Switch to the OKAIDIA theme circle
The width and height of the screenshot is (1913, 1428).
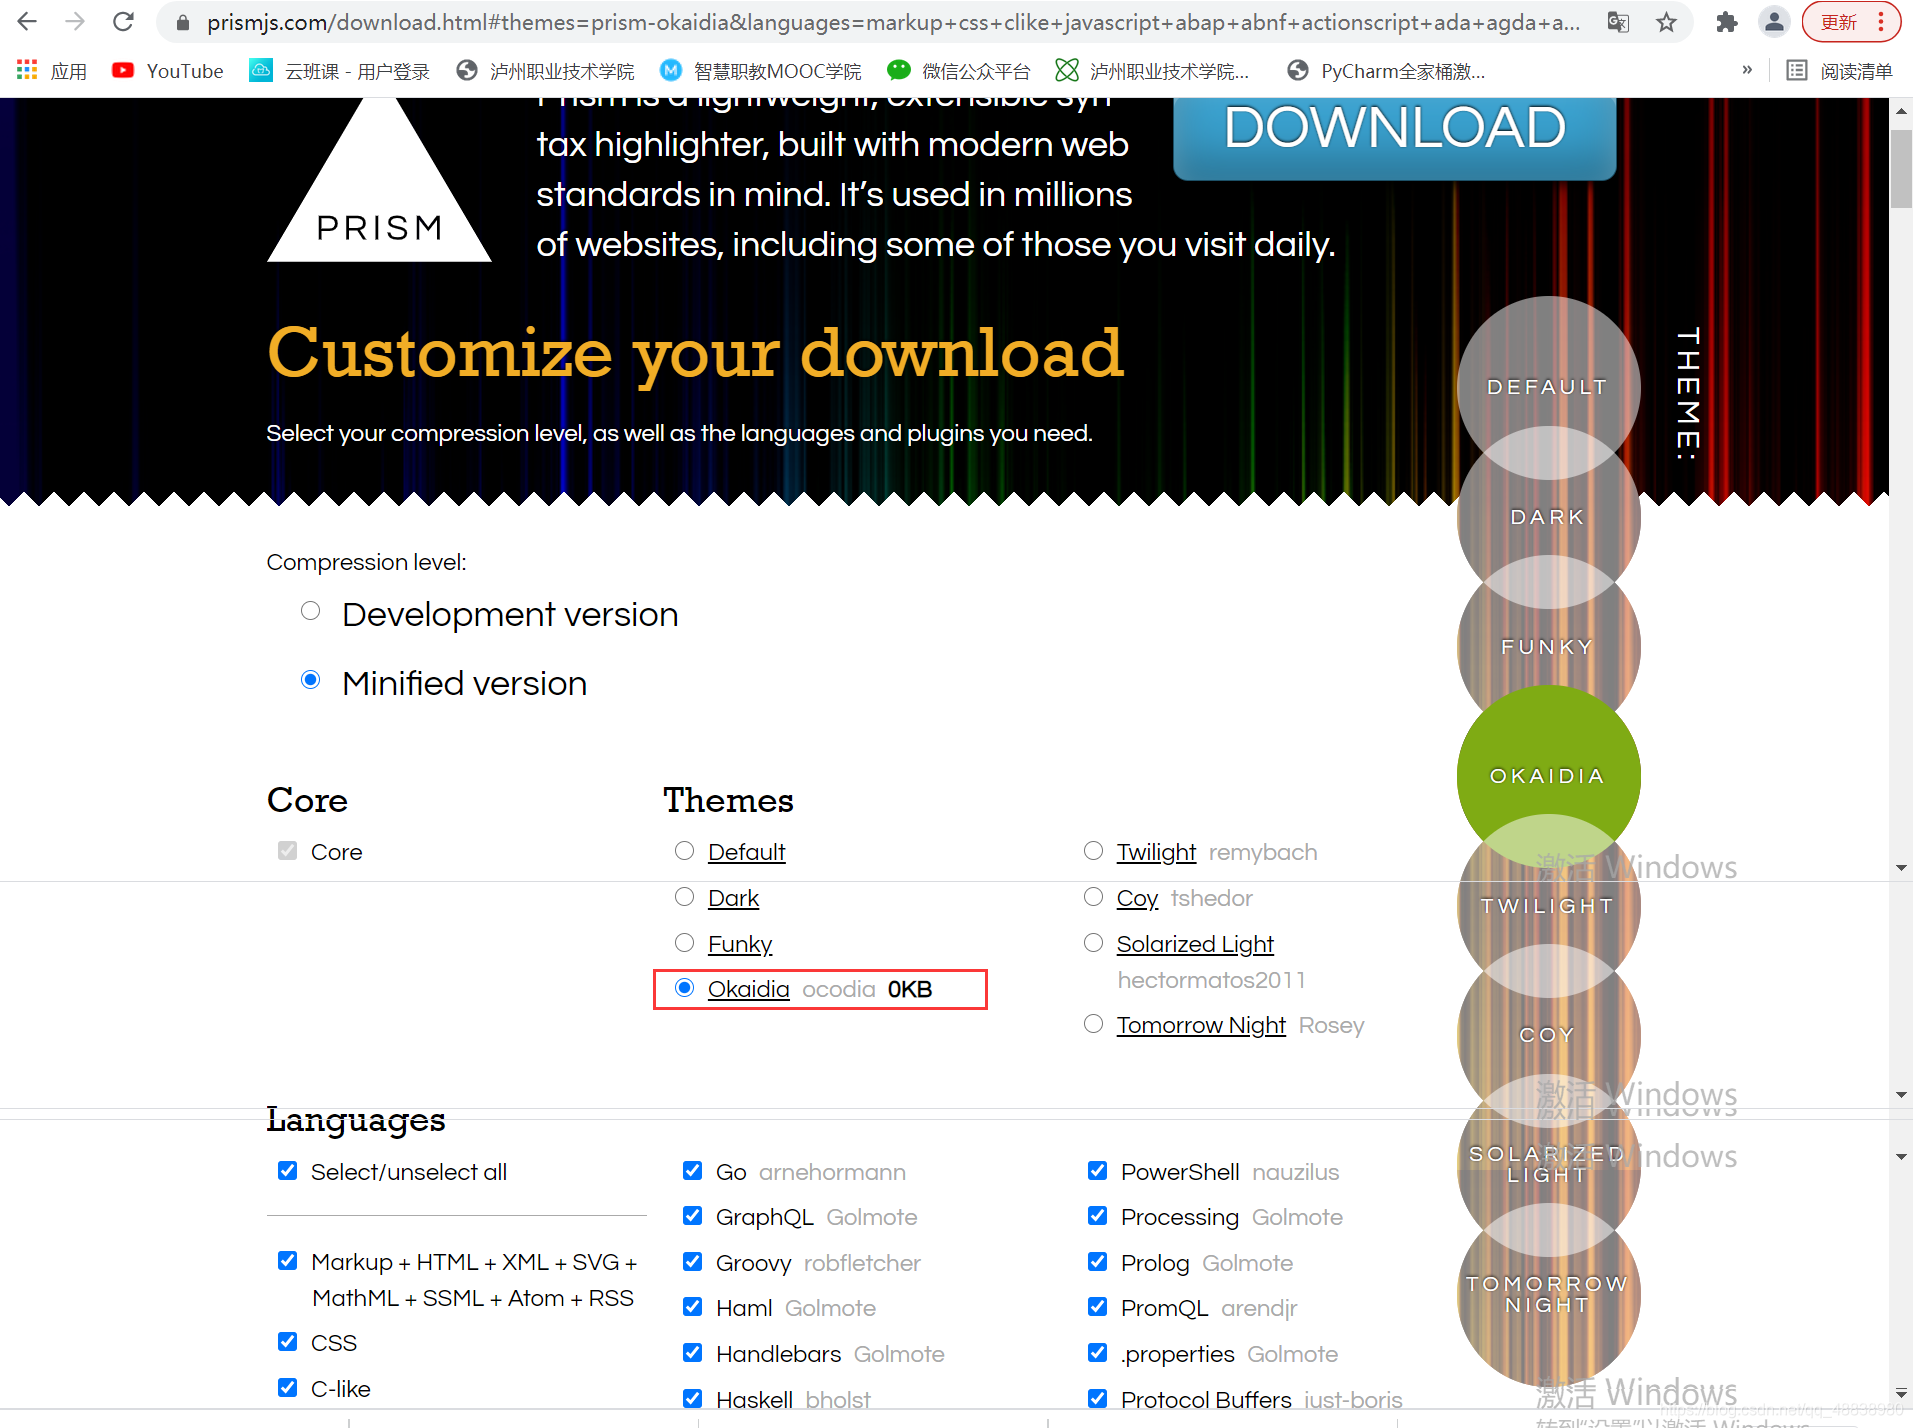(x=1548, y=776)
